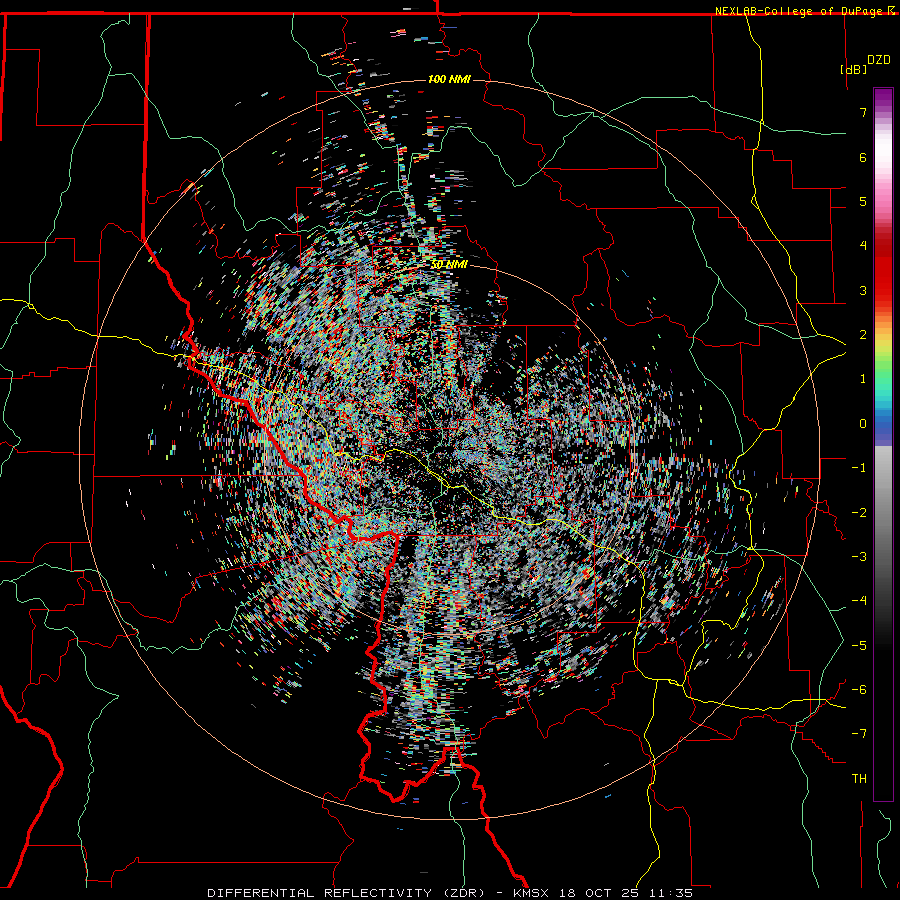
Task: Click the 100 NMI range ring label
Action: 449,79
